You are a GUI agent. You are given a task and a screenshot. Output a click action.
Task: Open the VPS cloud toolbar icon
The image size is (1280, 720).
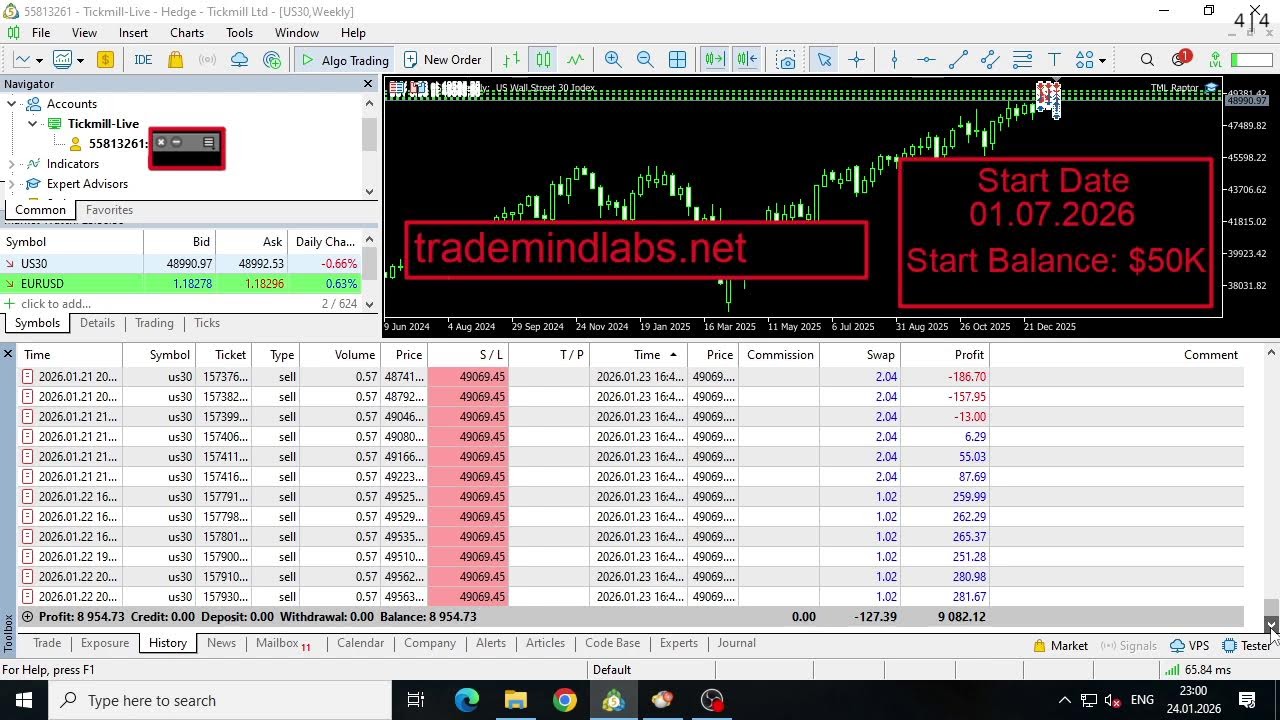coord(239,60)
